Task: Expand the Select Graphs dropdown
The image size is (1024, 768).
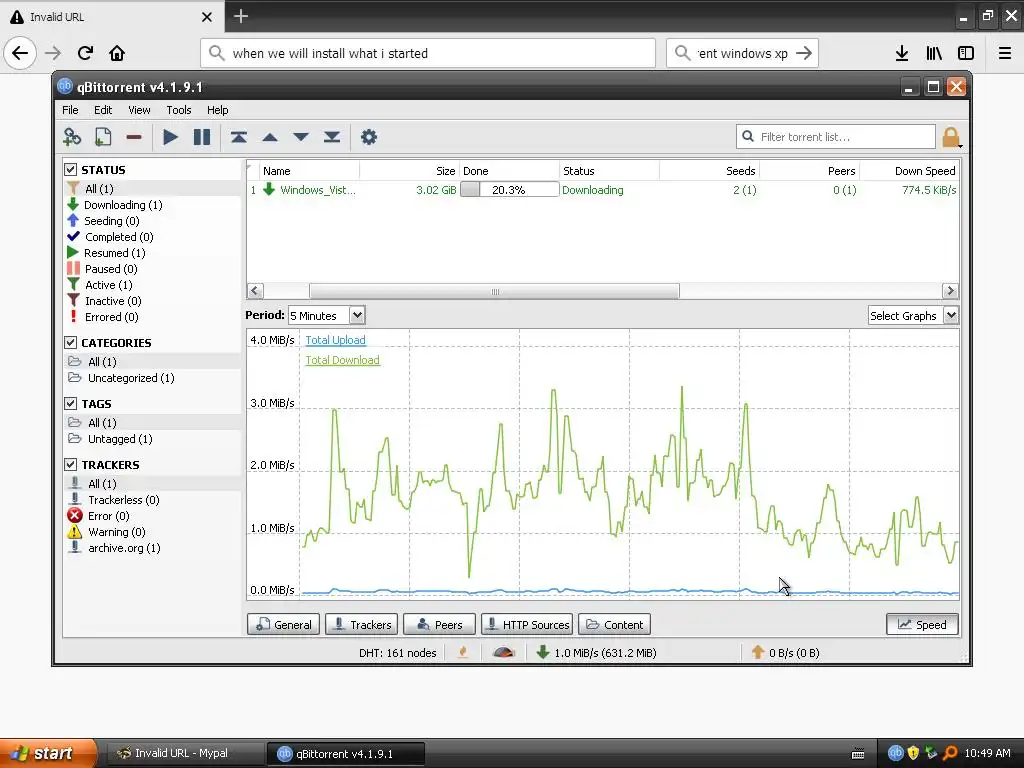Action: [x=912, y=315]
